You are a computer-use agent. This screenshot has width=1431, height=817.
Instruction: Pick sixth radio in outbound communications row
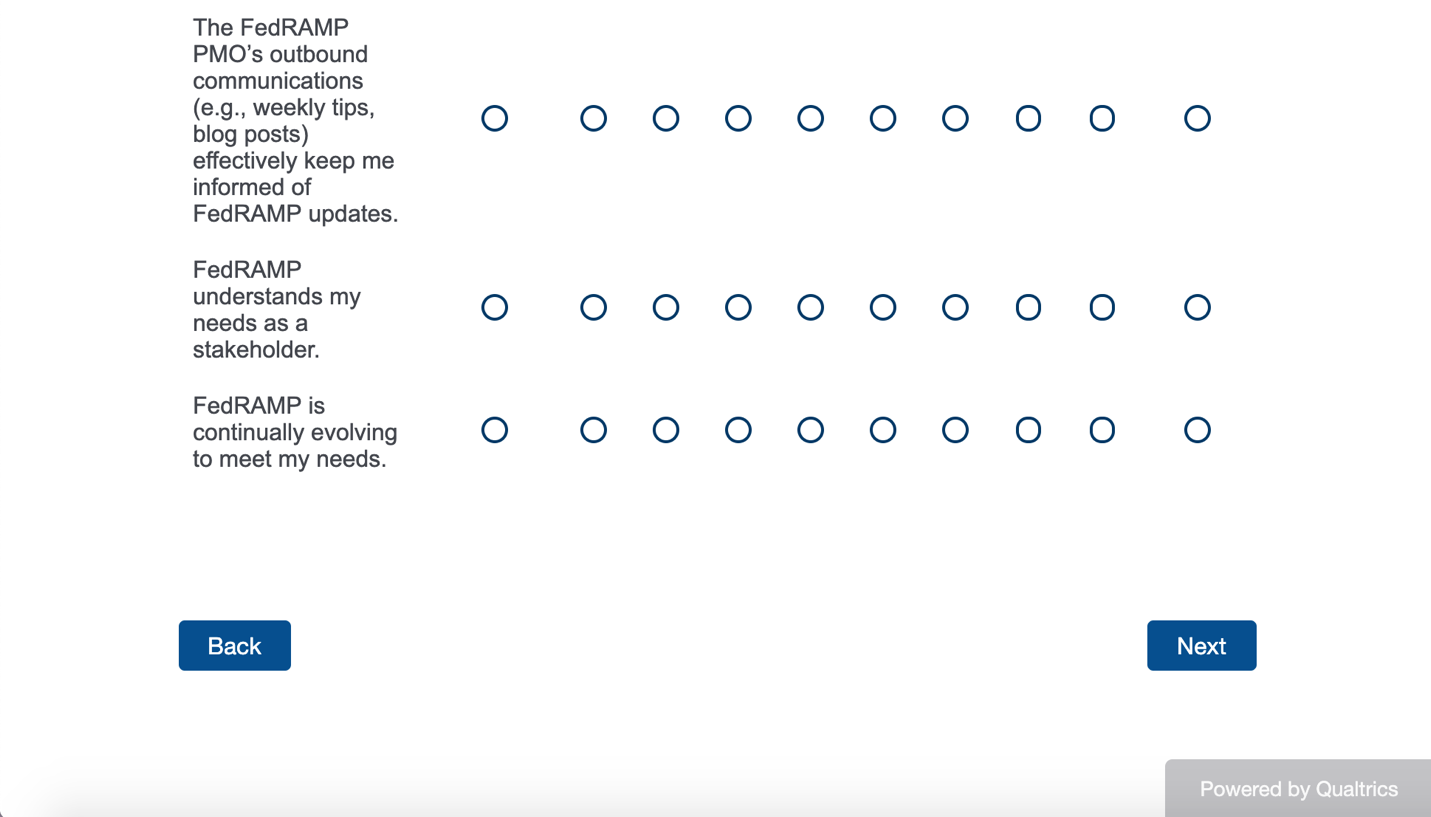pyautogui.click(x=883, y=119)
